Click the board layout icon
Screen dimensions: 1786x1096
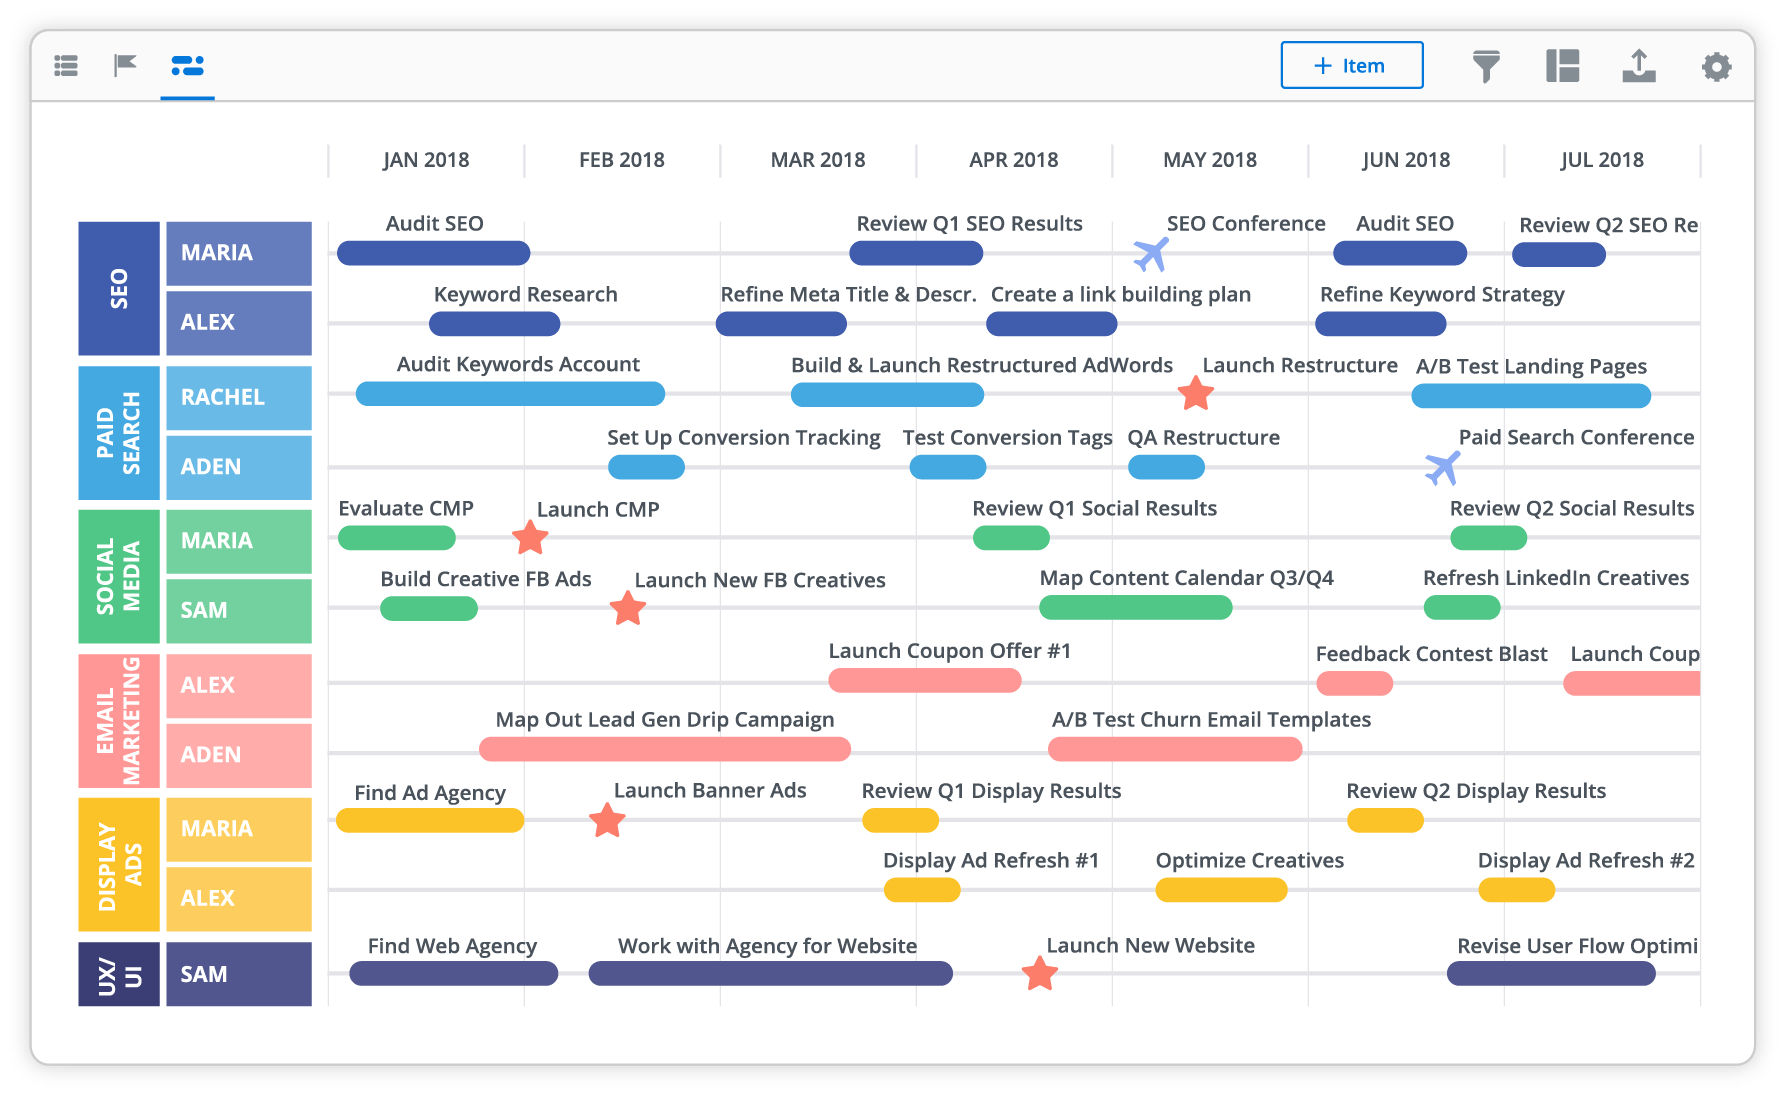click(1562, 66)
